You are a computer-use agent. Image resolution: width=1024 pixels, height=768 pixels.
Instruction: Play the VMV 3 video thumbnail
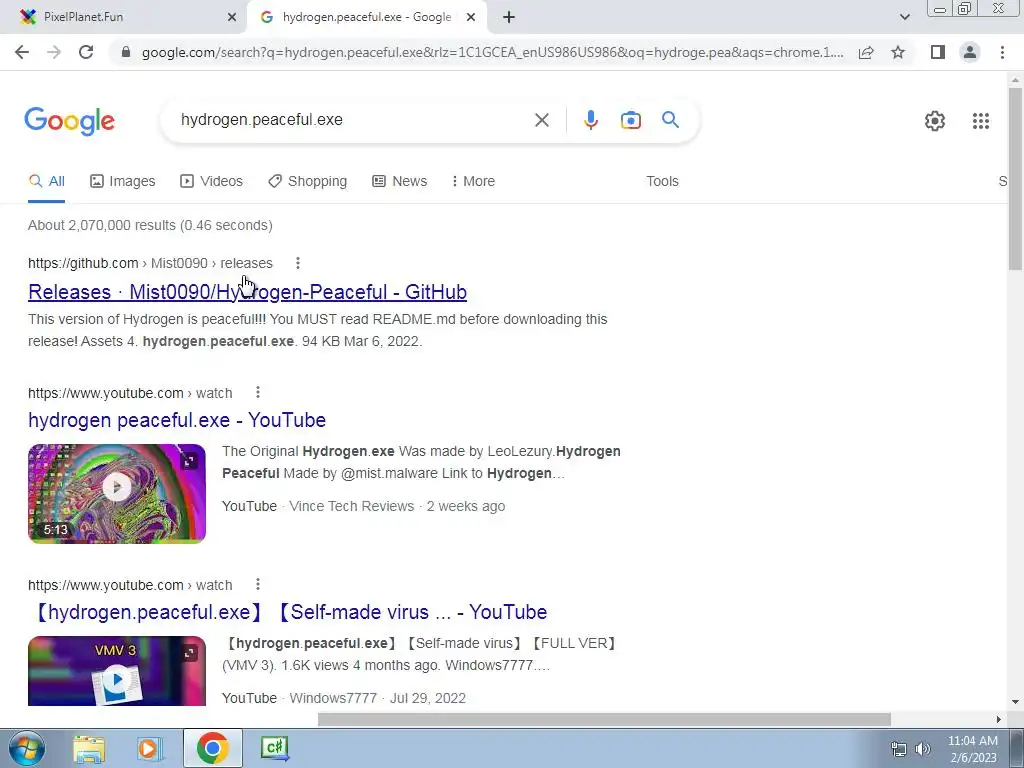[117, 671]
